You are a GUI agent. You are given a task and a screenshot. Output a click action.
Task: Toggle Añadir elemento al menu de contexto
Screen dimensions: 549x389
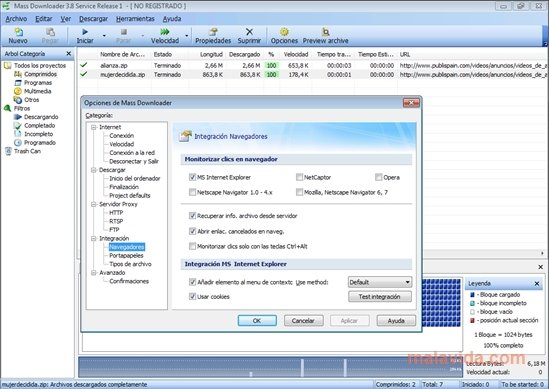pyautogui.click(x=192, y=282)
